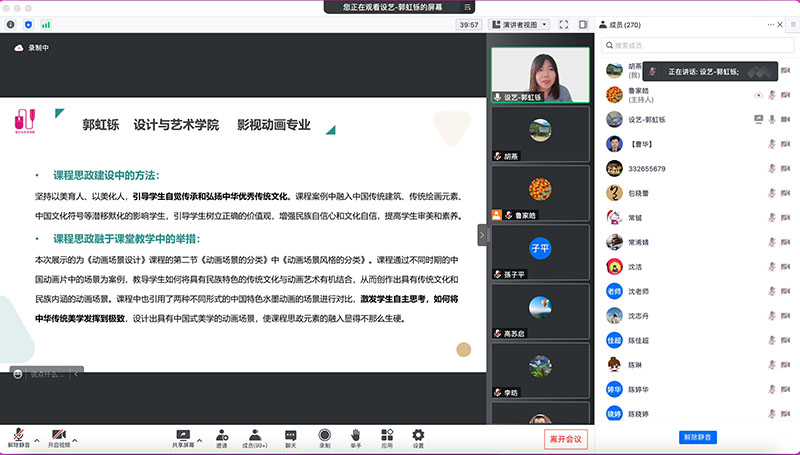Image resolution: width=800 pixels, height=455 pixels.
Task: Turn on the camera video
Action: (60, 437)
